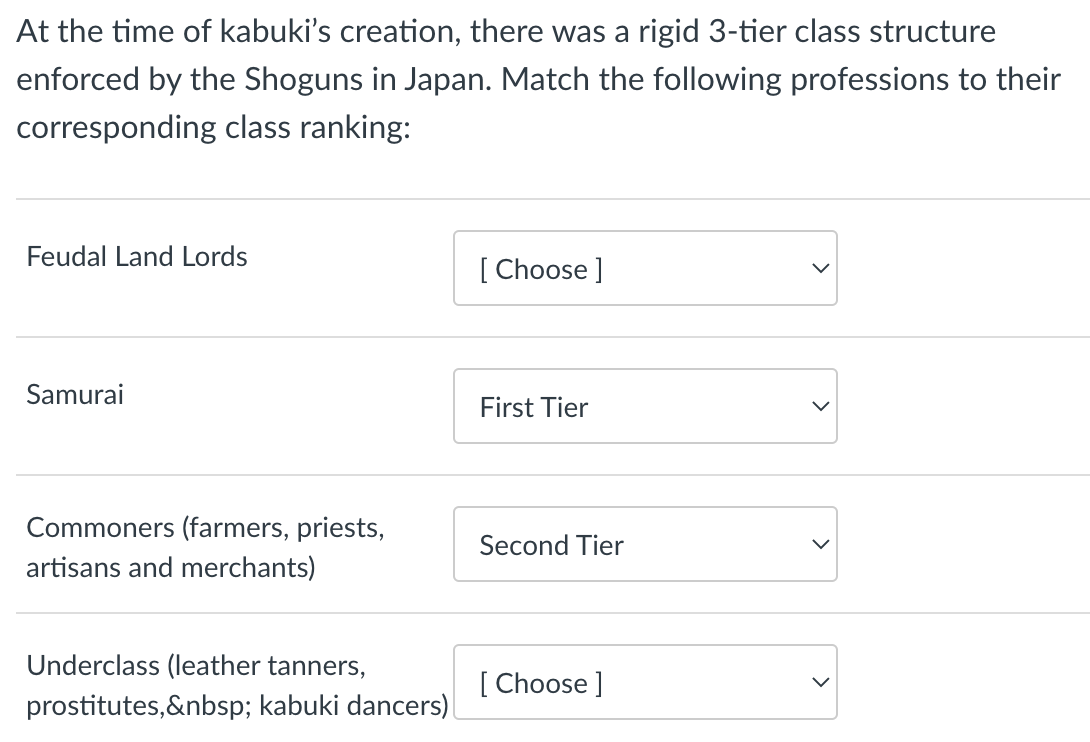Click the chevron on the Underclass selector
Viewport: 1090px width, 742px height.
point(819,682)
